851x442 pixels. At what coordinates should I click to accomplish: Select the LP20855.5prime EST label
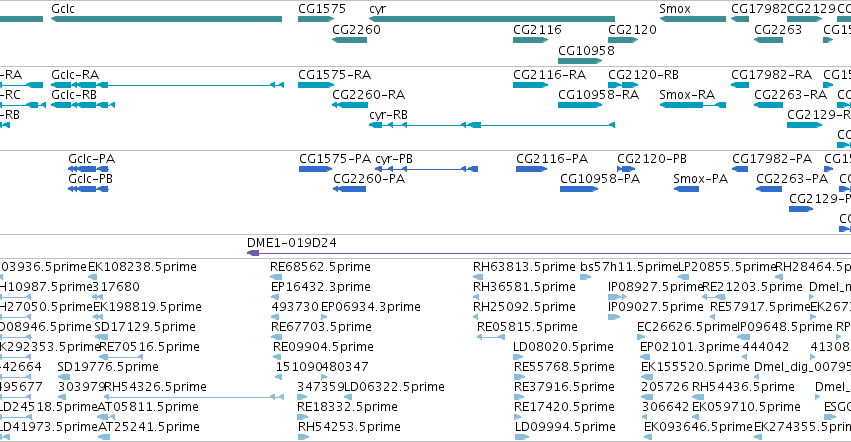point(727,267)
